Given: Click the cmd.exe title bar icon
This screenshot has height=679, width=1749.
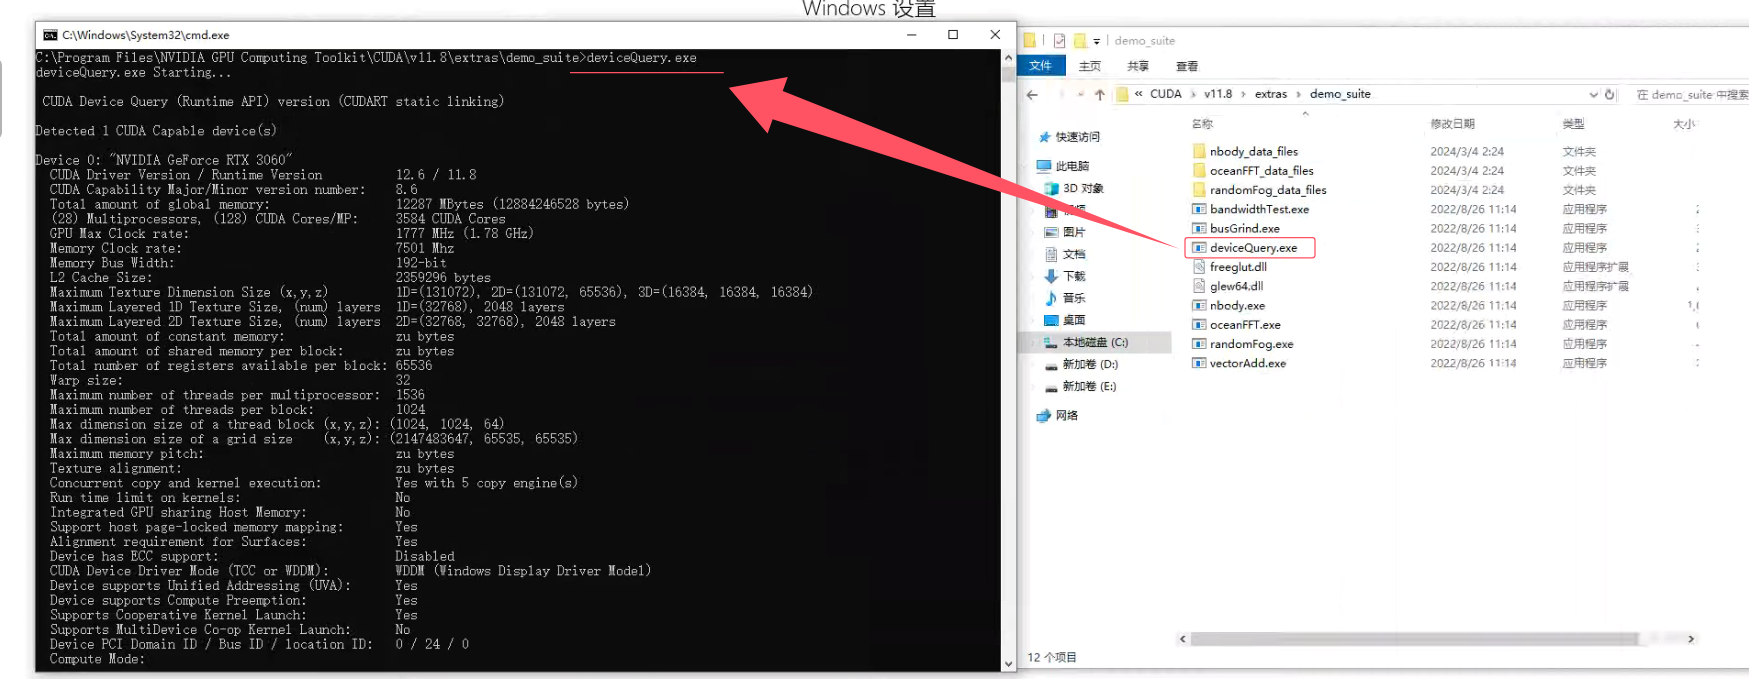Looking at the screenshot, I should (x=50, y=35).
